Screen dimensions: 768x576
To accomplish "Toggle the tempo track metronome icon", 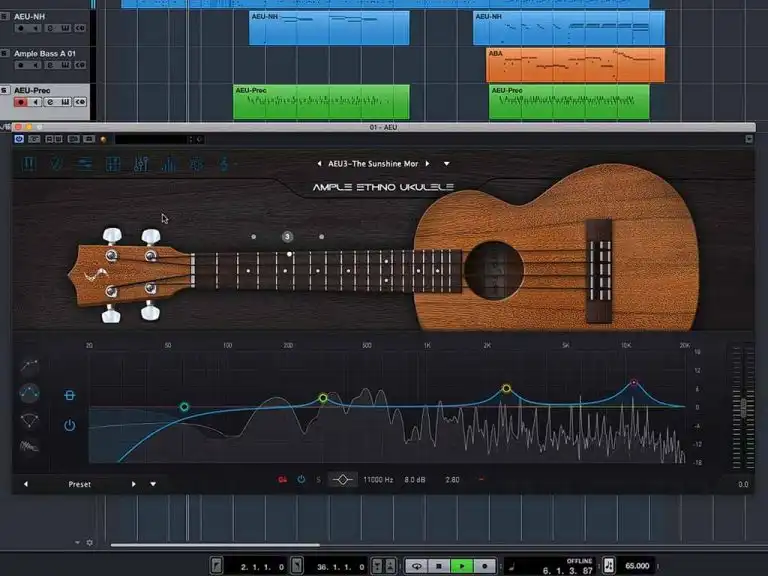I will pyautogui.click(x=609, y=566).
